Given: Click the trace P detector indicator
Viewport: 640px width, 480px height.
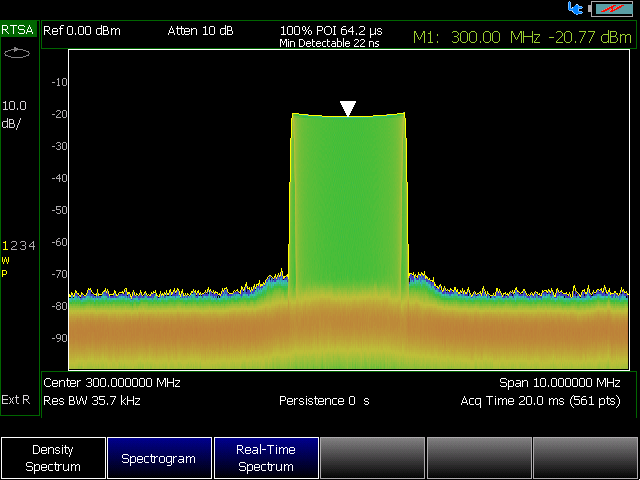Looking at the screenshot, I should point(4,273).
